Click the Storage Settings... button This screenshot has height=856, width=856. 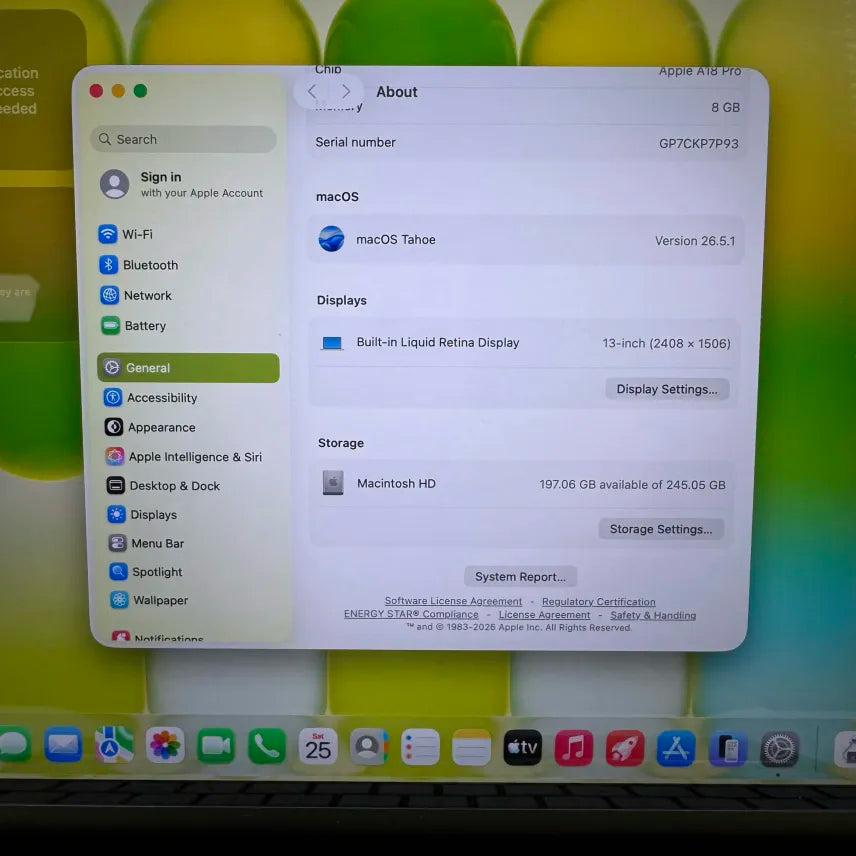click(x=661, y=529)
